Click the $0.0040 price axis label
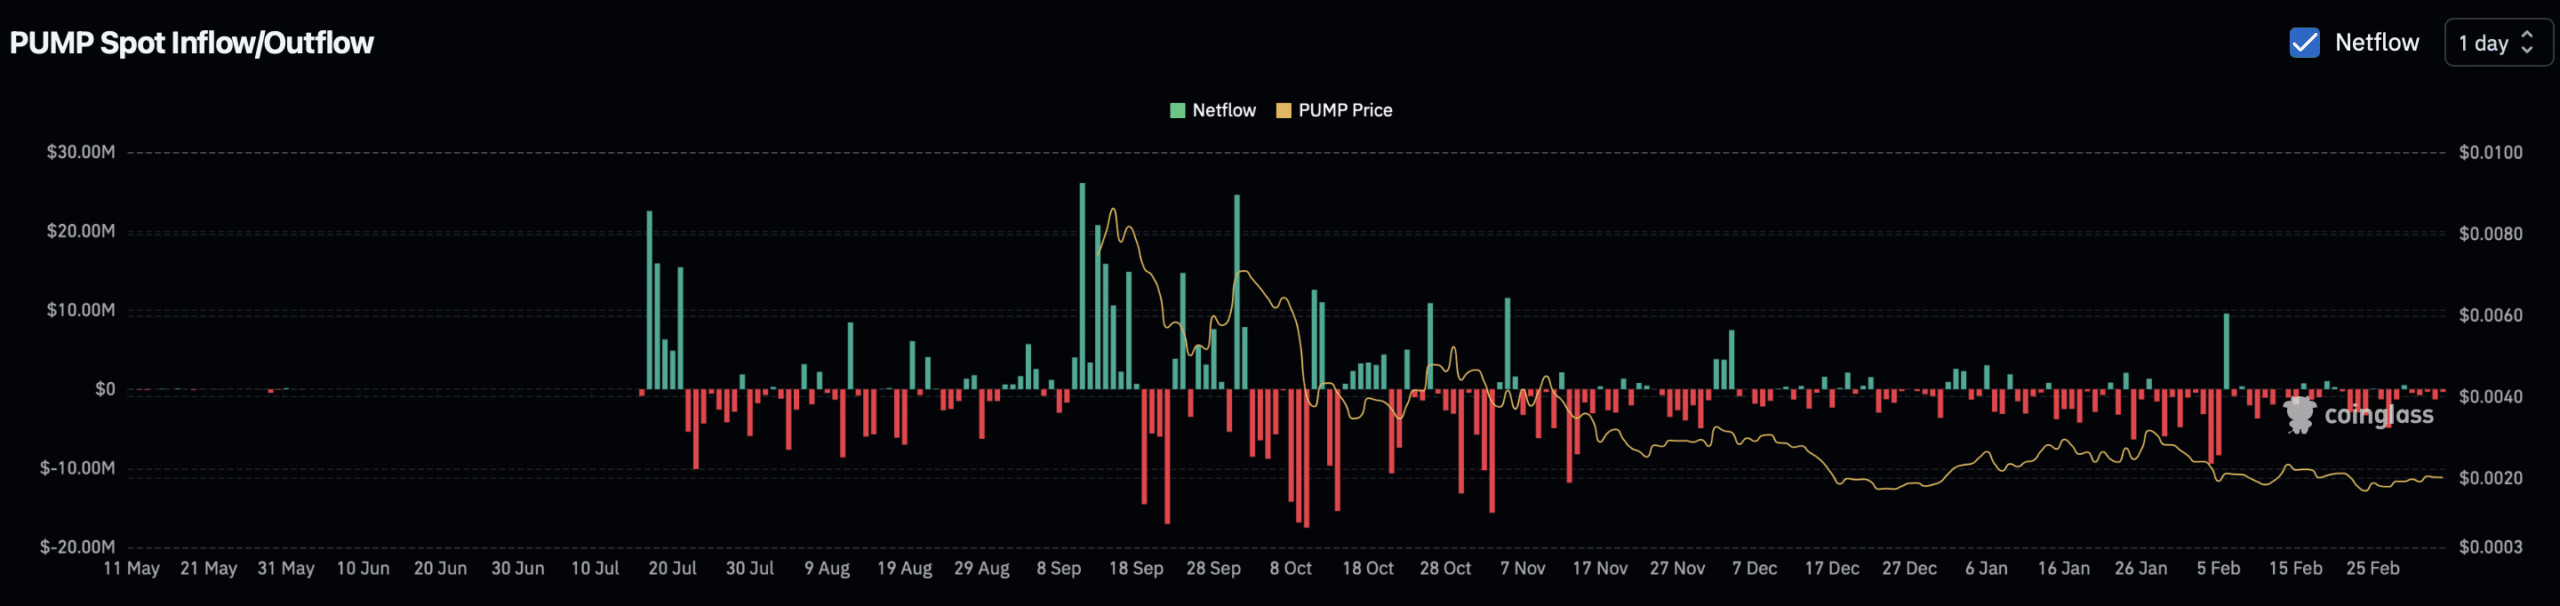This screenshot has width=2560, height=606. (x=2491, y=397)
